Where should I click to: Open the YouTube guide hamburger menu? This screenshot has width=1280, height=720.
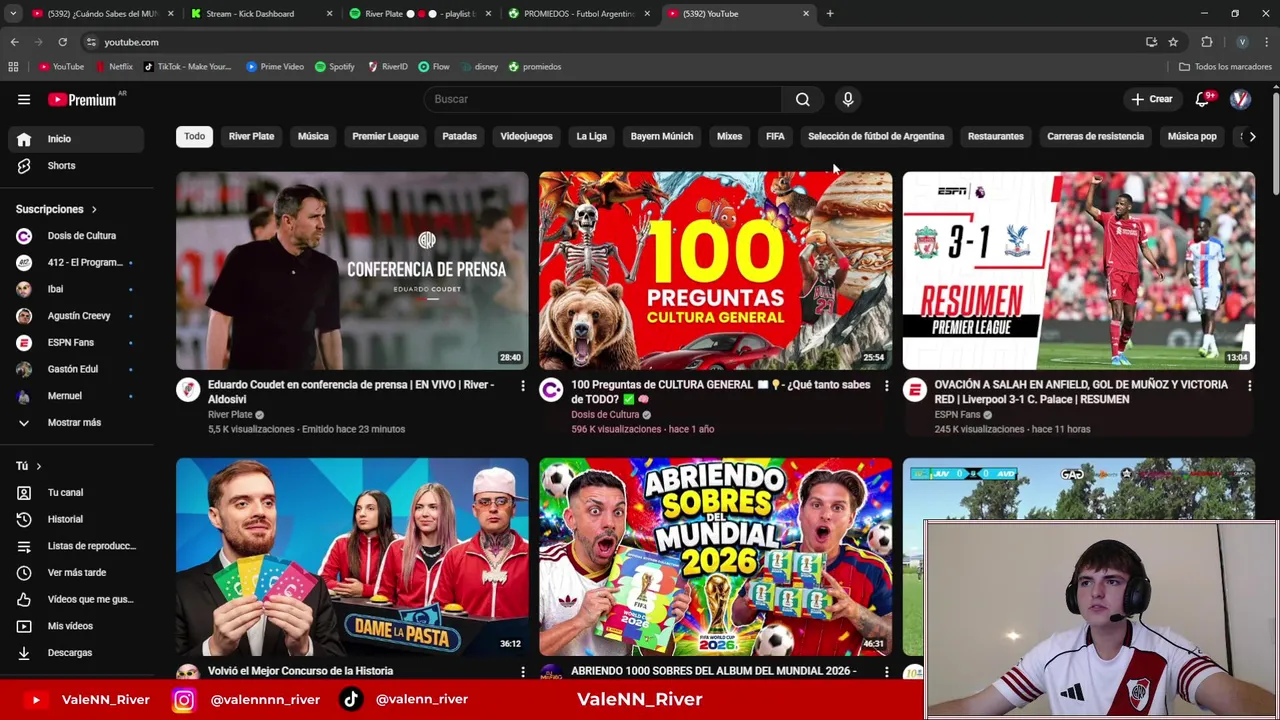coord(24,99)
